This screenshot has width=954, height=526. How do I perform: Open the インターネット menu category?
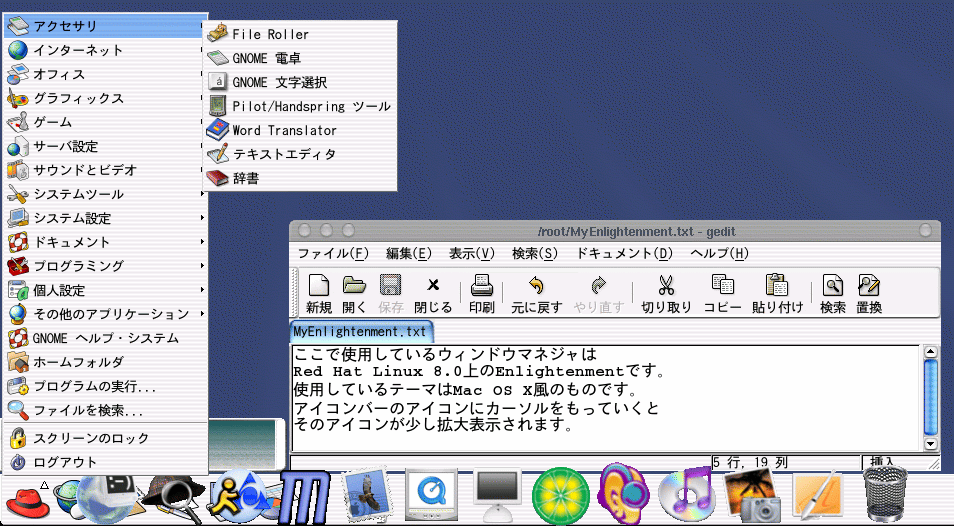(105, 50)
